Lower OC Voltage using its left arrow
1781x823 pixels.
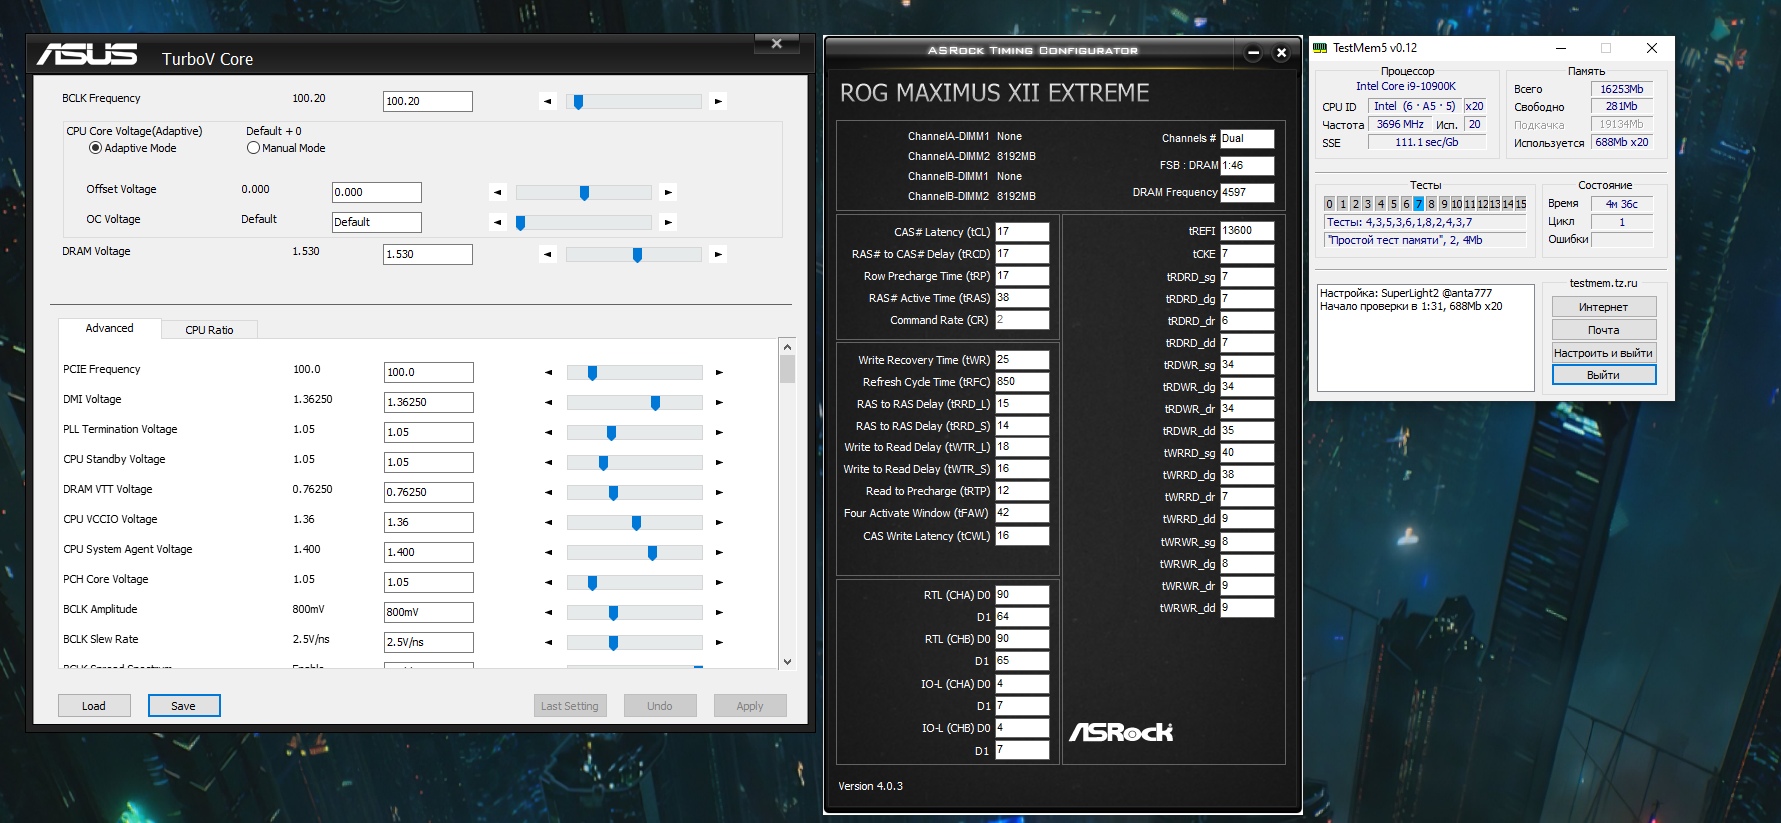point(498,222)
